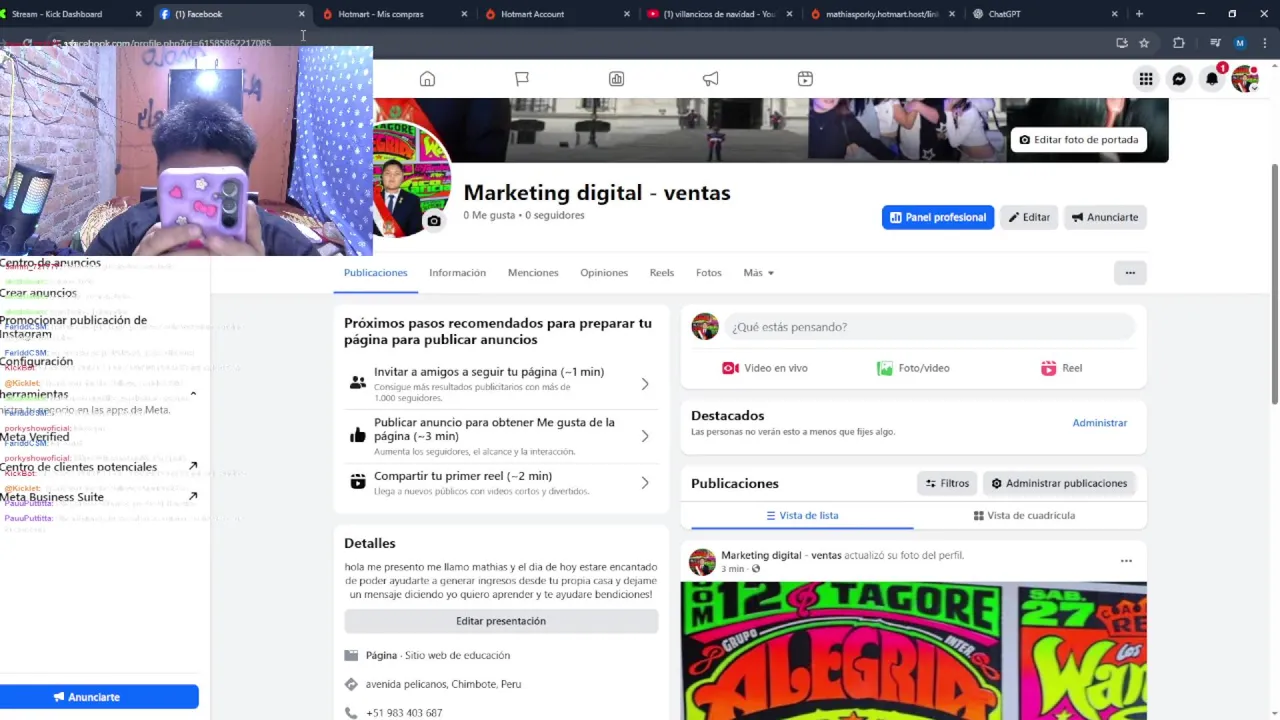The width and height of the screenshot is (1280, 720).
Task: Click Centro de anuncios in sidebar
Action: coord(51,263)
